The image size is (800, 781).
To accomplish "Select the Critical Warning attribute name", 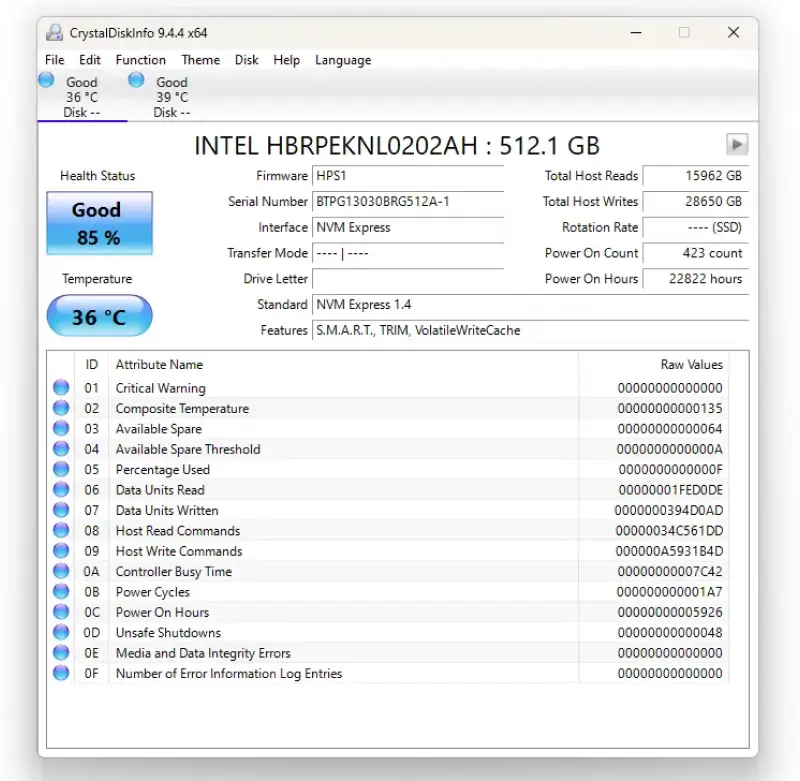I will point(161,388).
